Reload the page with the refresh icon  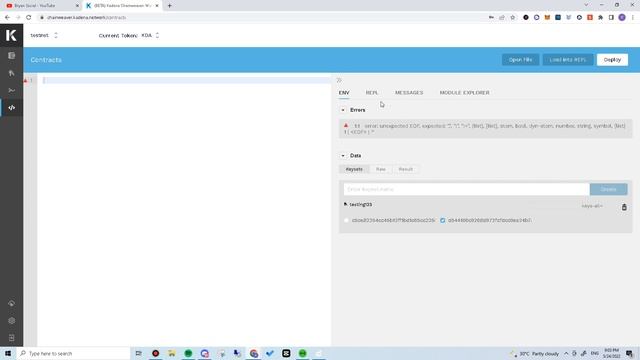click(29, 18)
